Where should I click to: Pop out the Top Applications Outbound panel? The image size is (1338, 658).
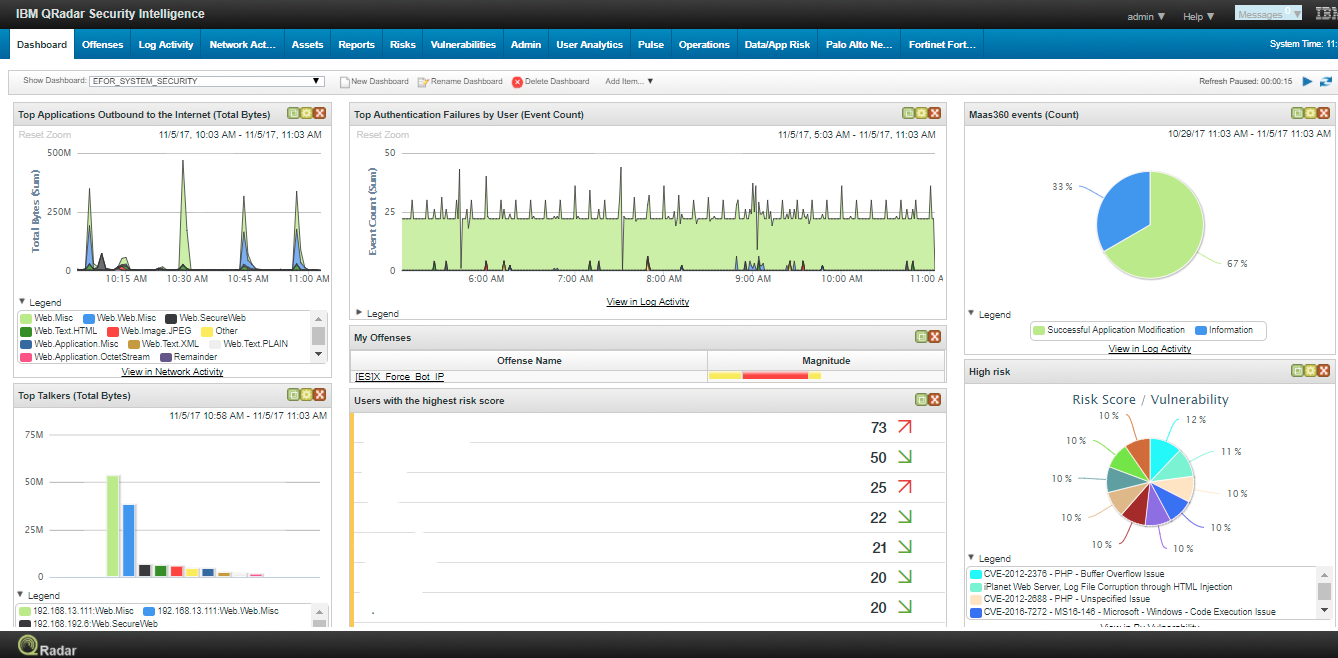click(x=293, y=114)
